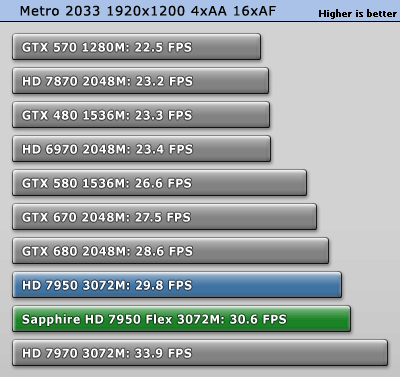The width and height of the screenshot is (400, 377).
Task: Select the GTX 580 1536M 26.6 FPS bar
Action: point(159,183)
